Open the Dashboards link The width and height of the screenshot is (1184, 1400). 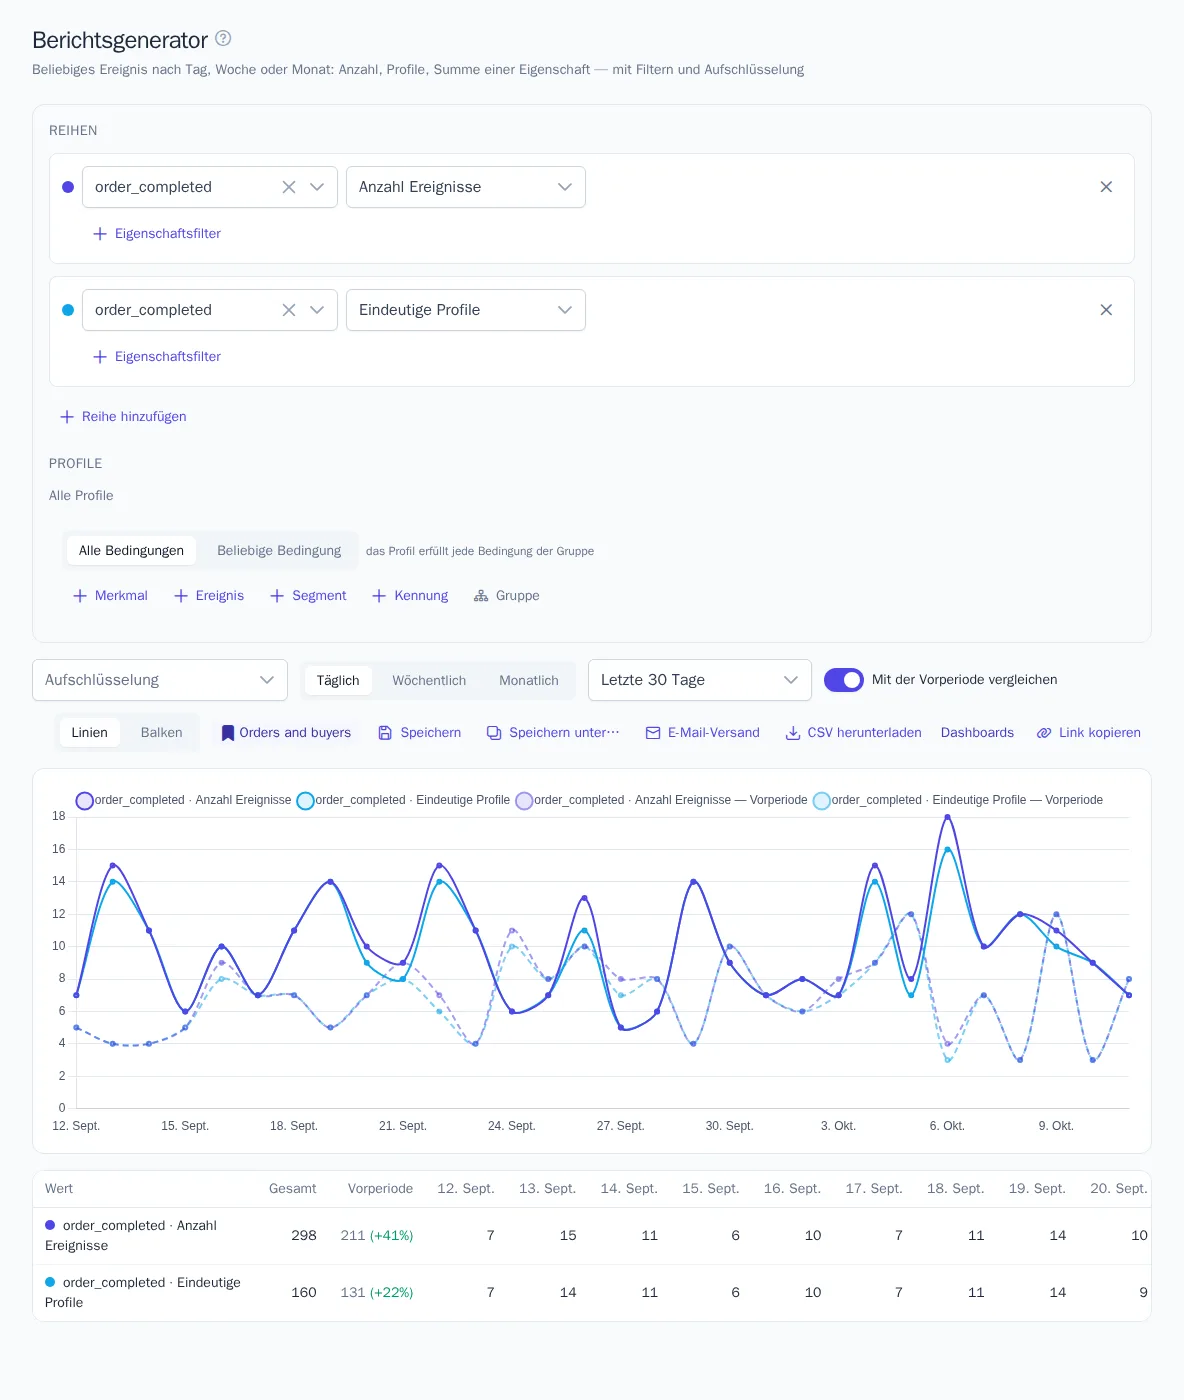[977, 733]
